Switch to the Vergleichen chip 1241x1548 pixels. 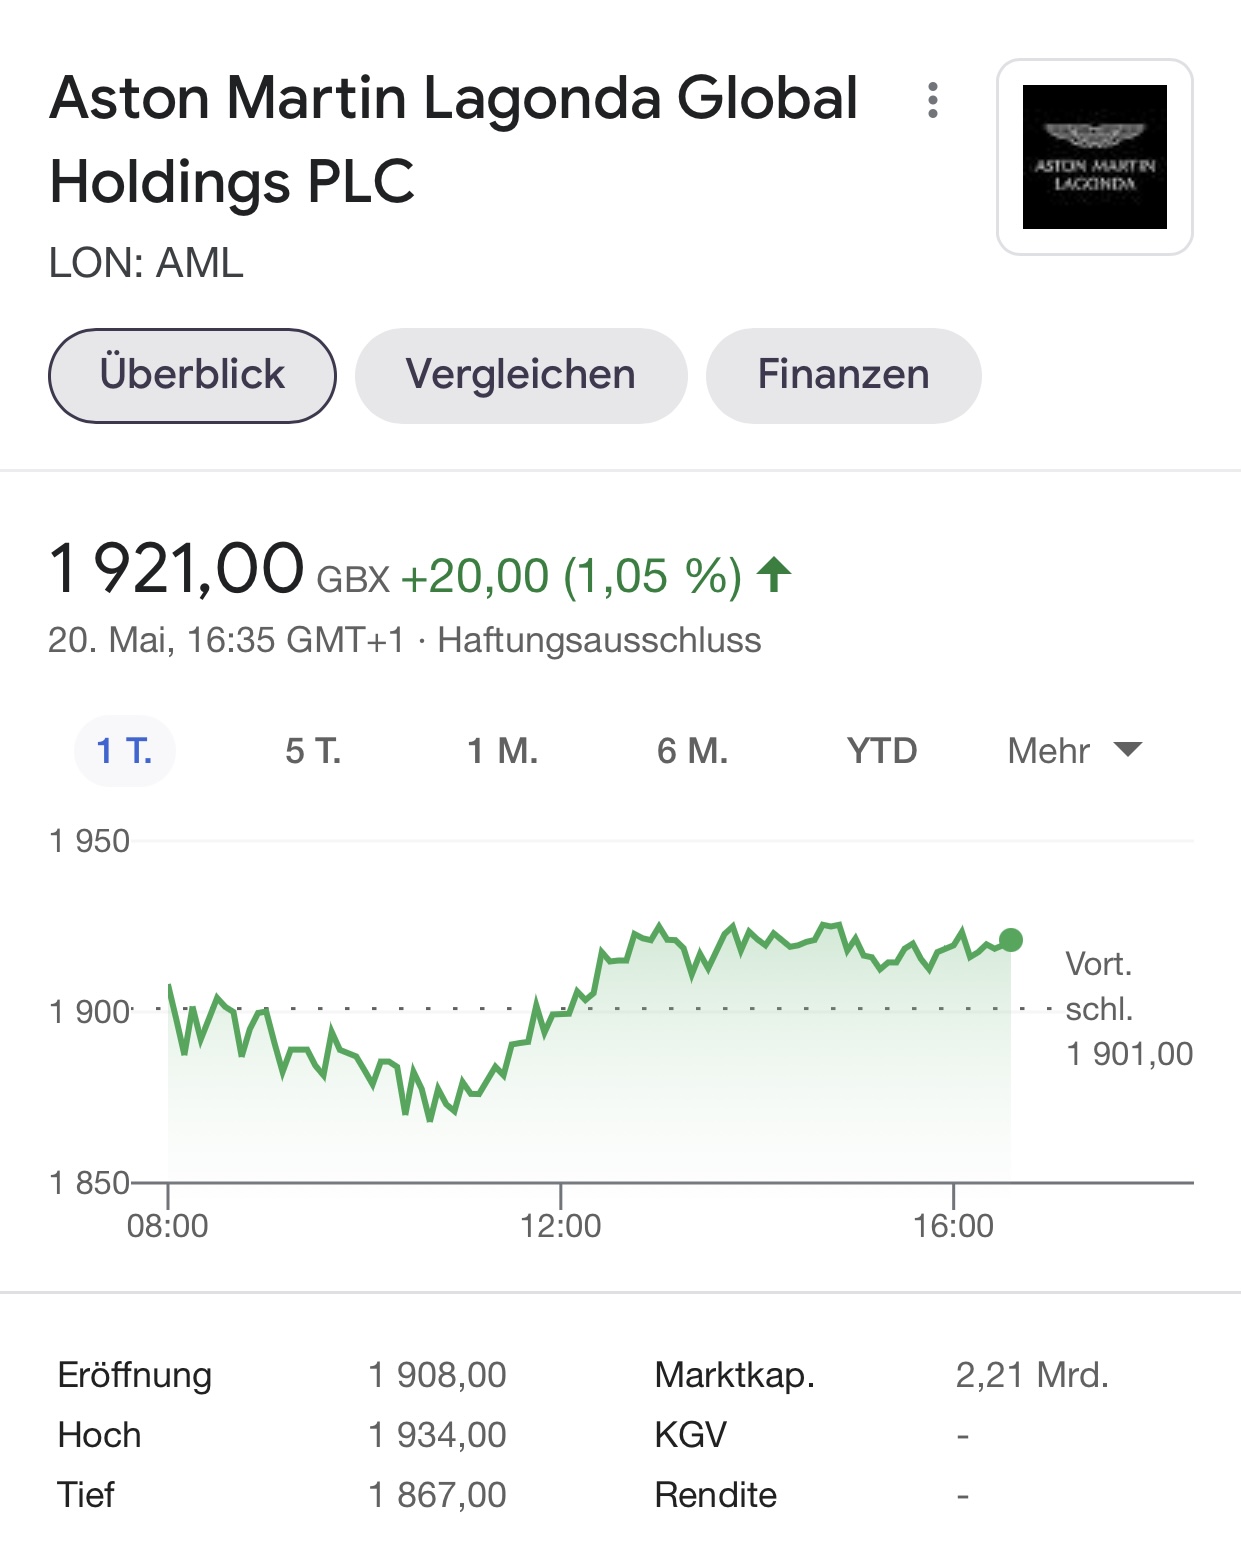pyautogui.click(x=521, y=375)
